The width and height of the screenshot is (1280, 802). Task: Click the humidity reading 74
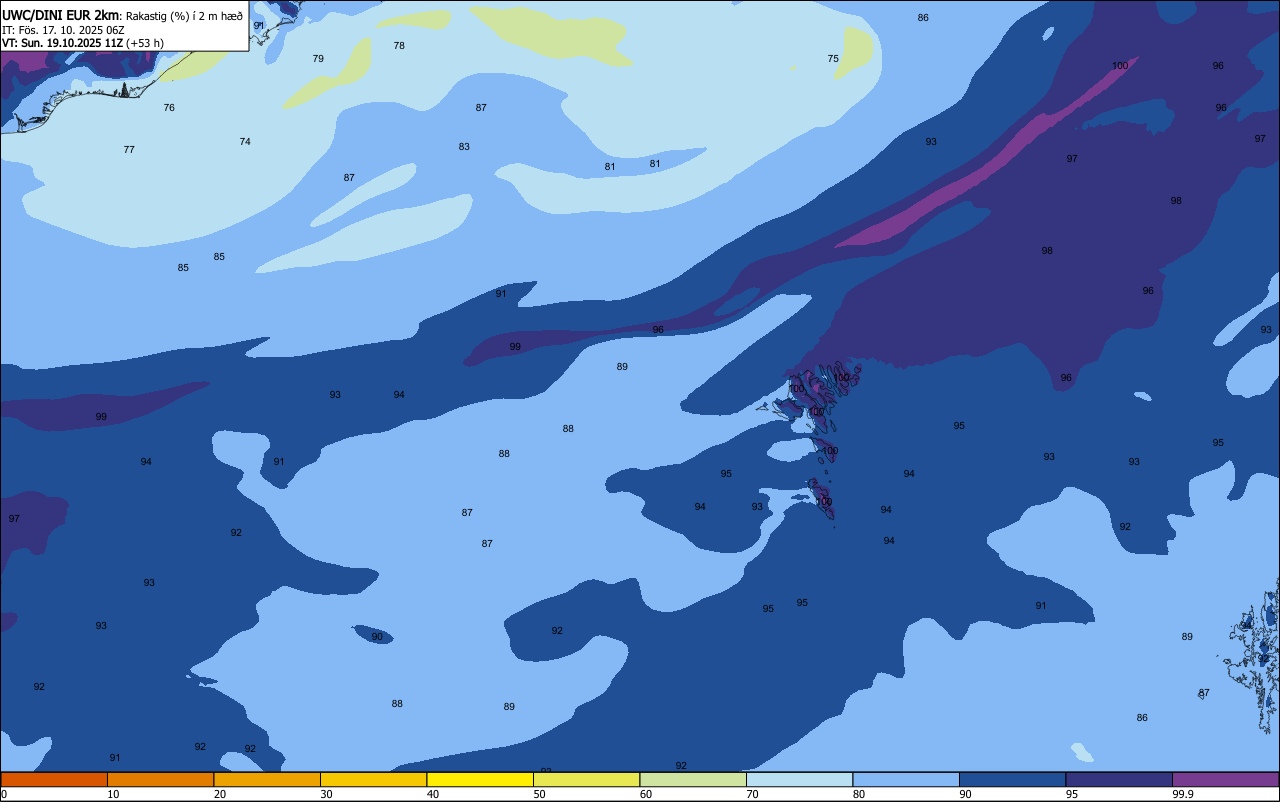[245, 142]
